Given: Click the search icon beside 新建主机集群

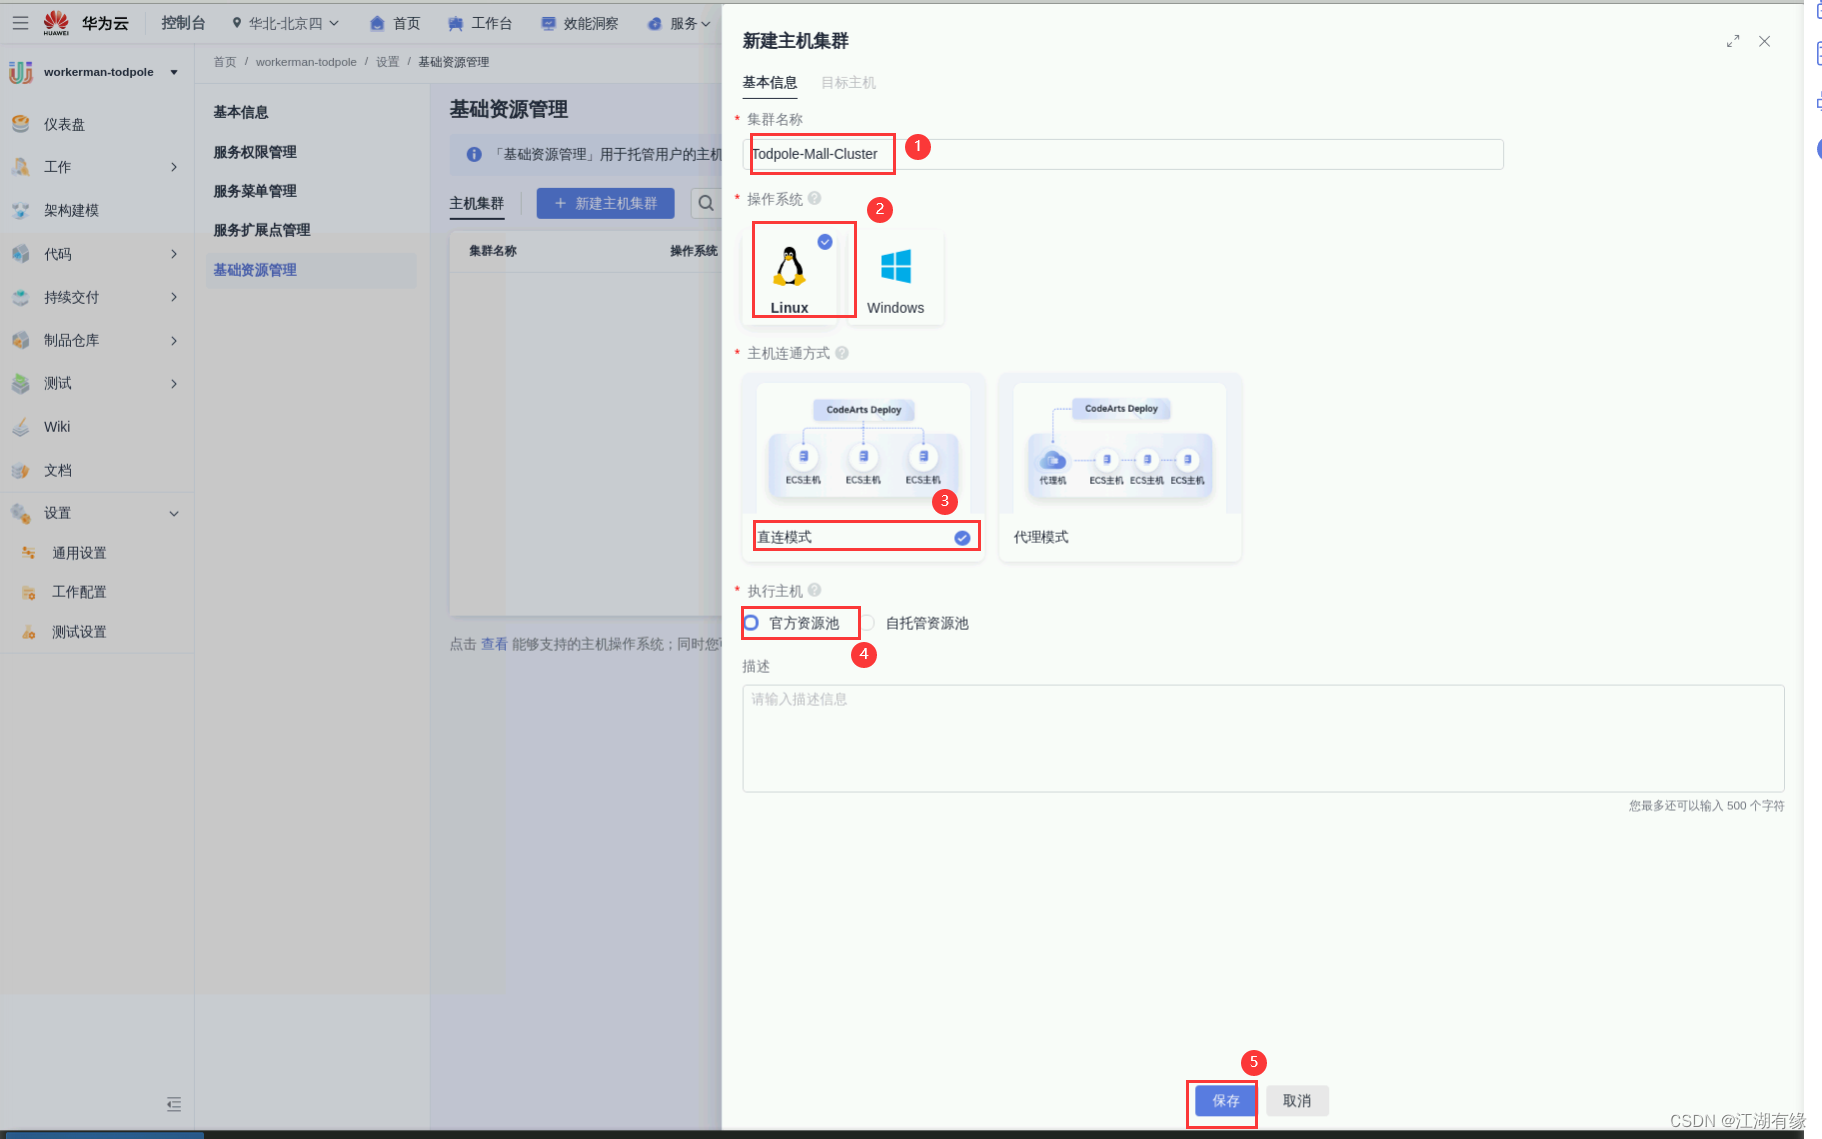Looking at the screenshot, I should [708, 203].
